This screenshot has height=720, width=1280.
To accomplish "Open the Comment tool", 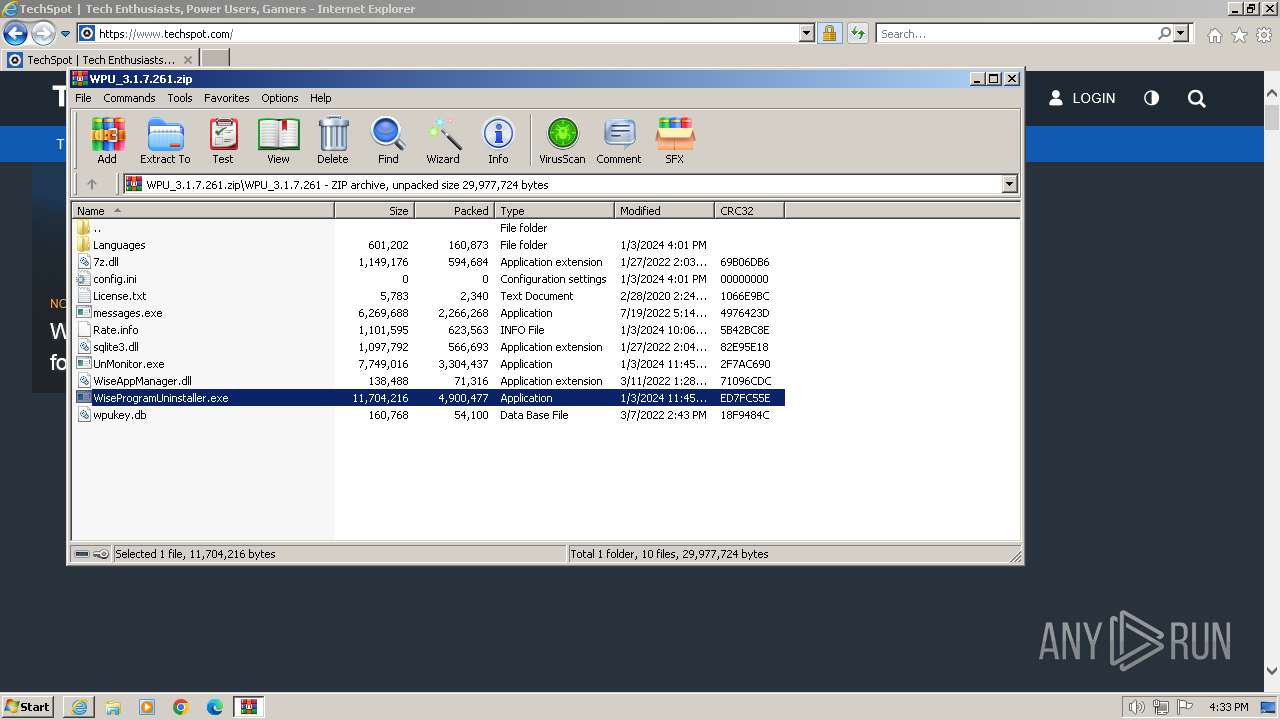I will (x=619, y=140).
